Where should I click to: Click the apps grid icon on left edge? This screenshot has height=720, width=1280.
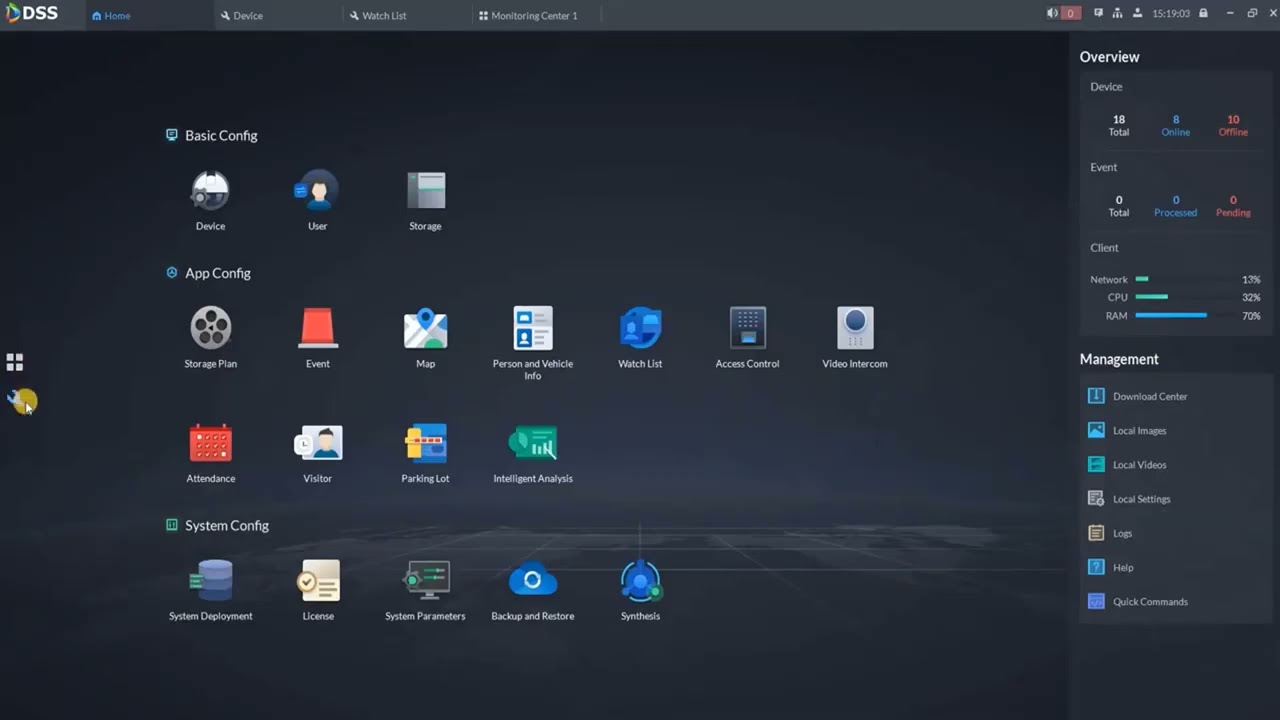point(15,362)
